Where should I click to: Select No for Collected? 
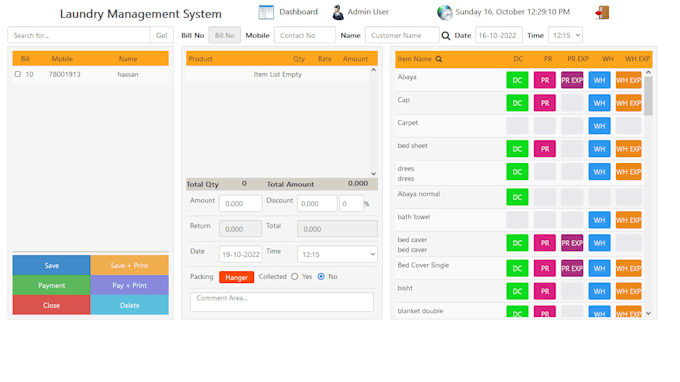click(x=321, y=277)
